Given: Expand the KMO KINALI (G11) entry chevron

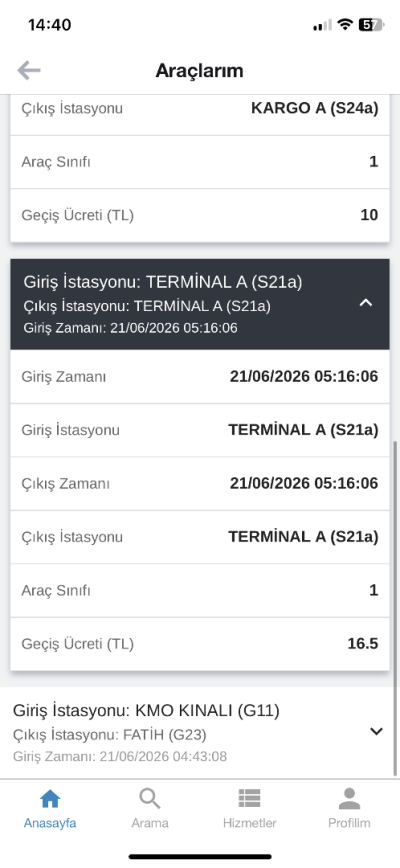Looking at the screenshot, I should pyautogui.click(x=376, y=731).
